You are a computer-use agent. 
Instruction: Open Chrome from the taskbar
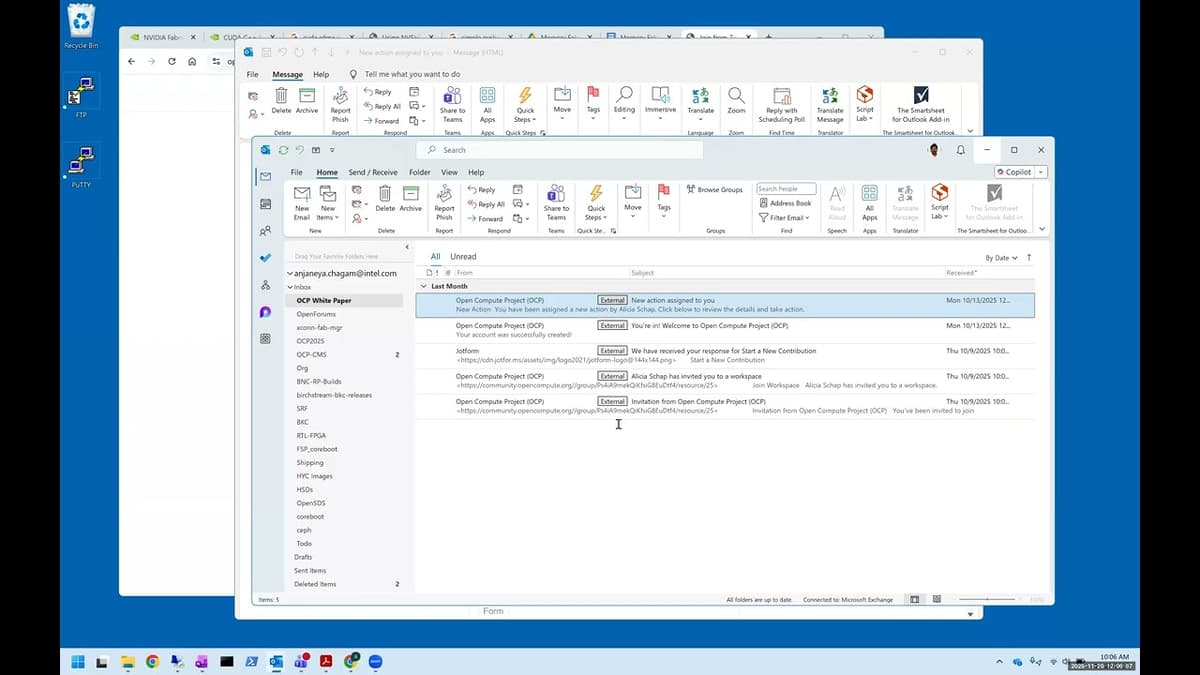[x=152, y=661]
